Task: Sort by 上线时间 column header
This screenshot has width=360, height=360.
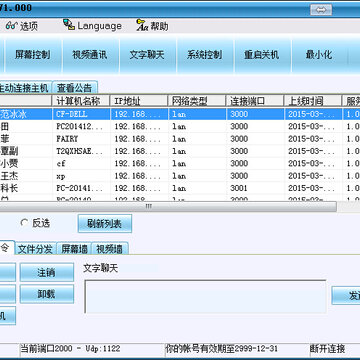Action: pos(313,101)
